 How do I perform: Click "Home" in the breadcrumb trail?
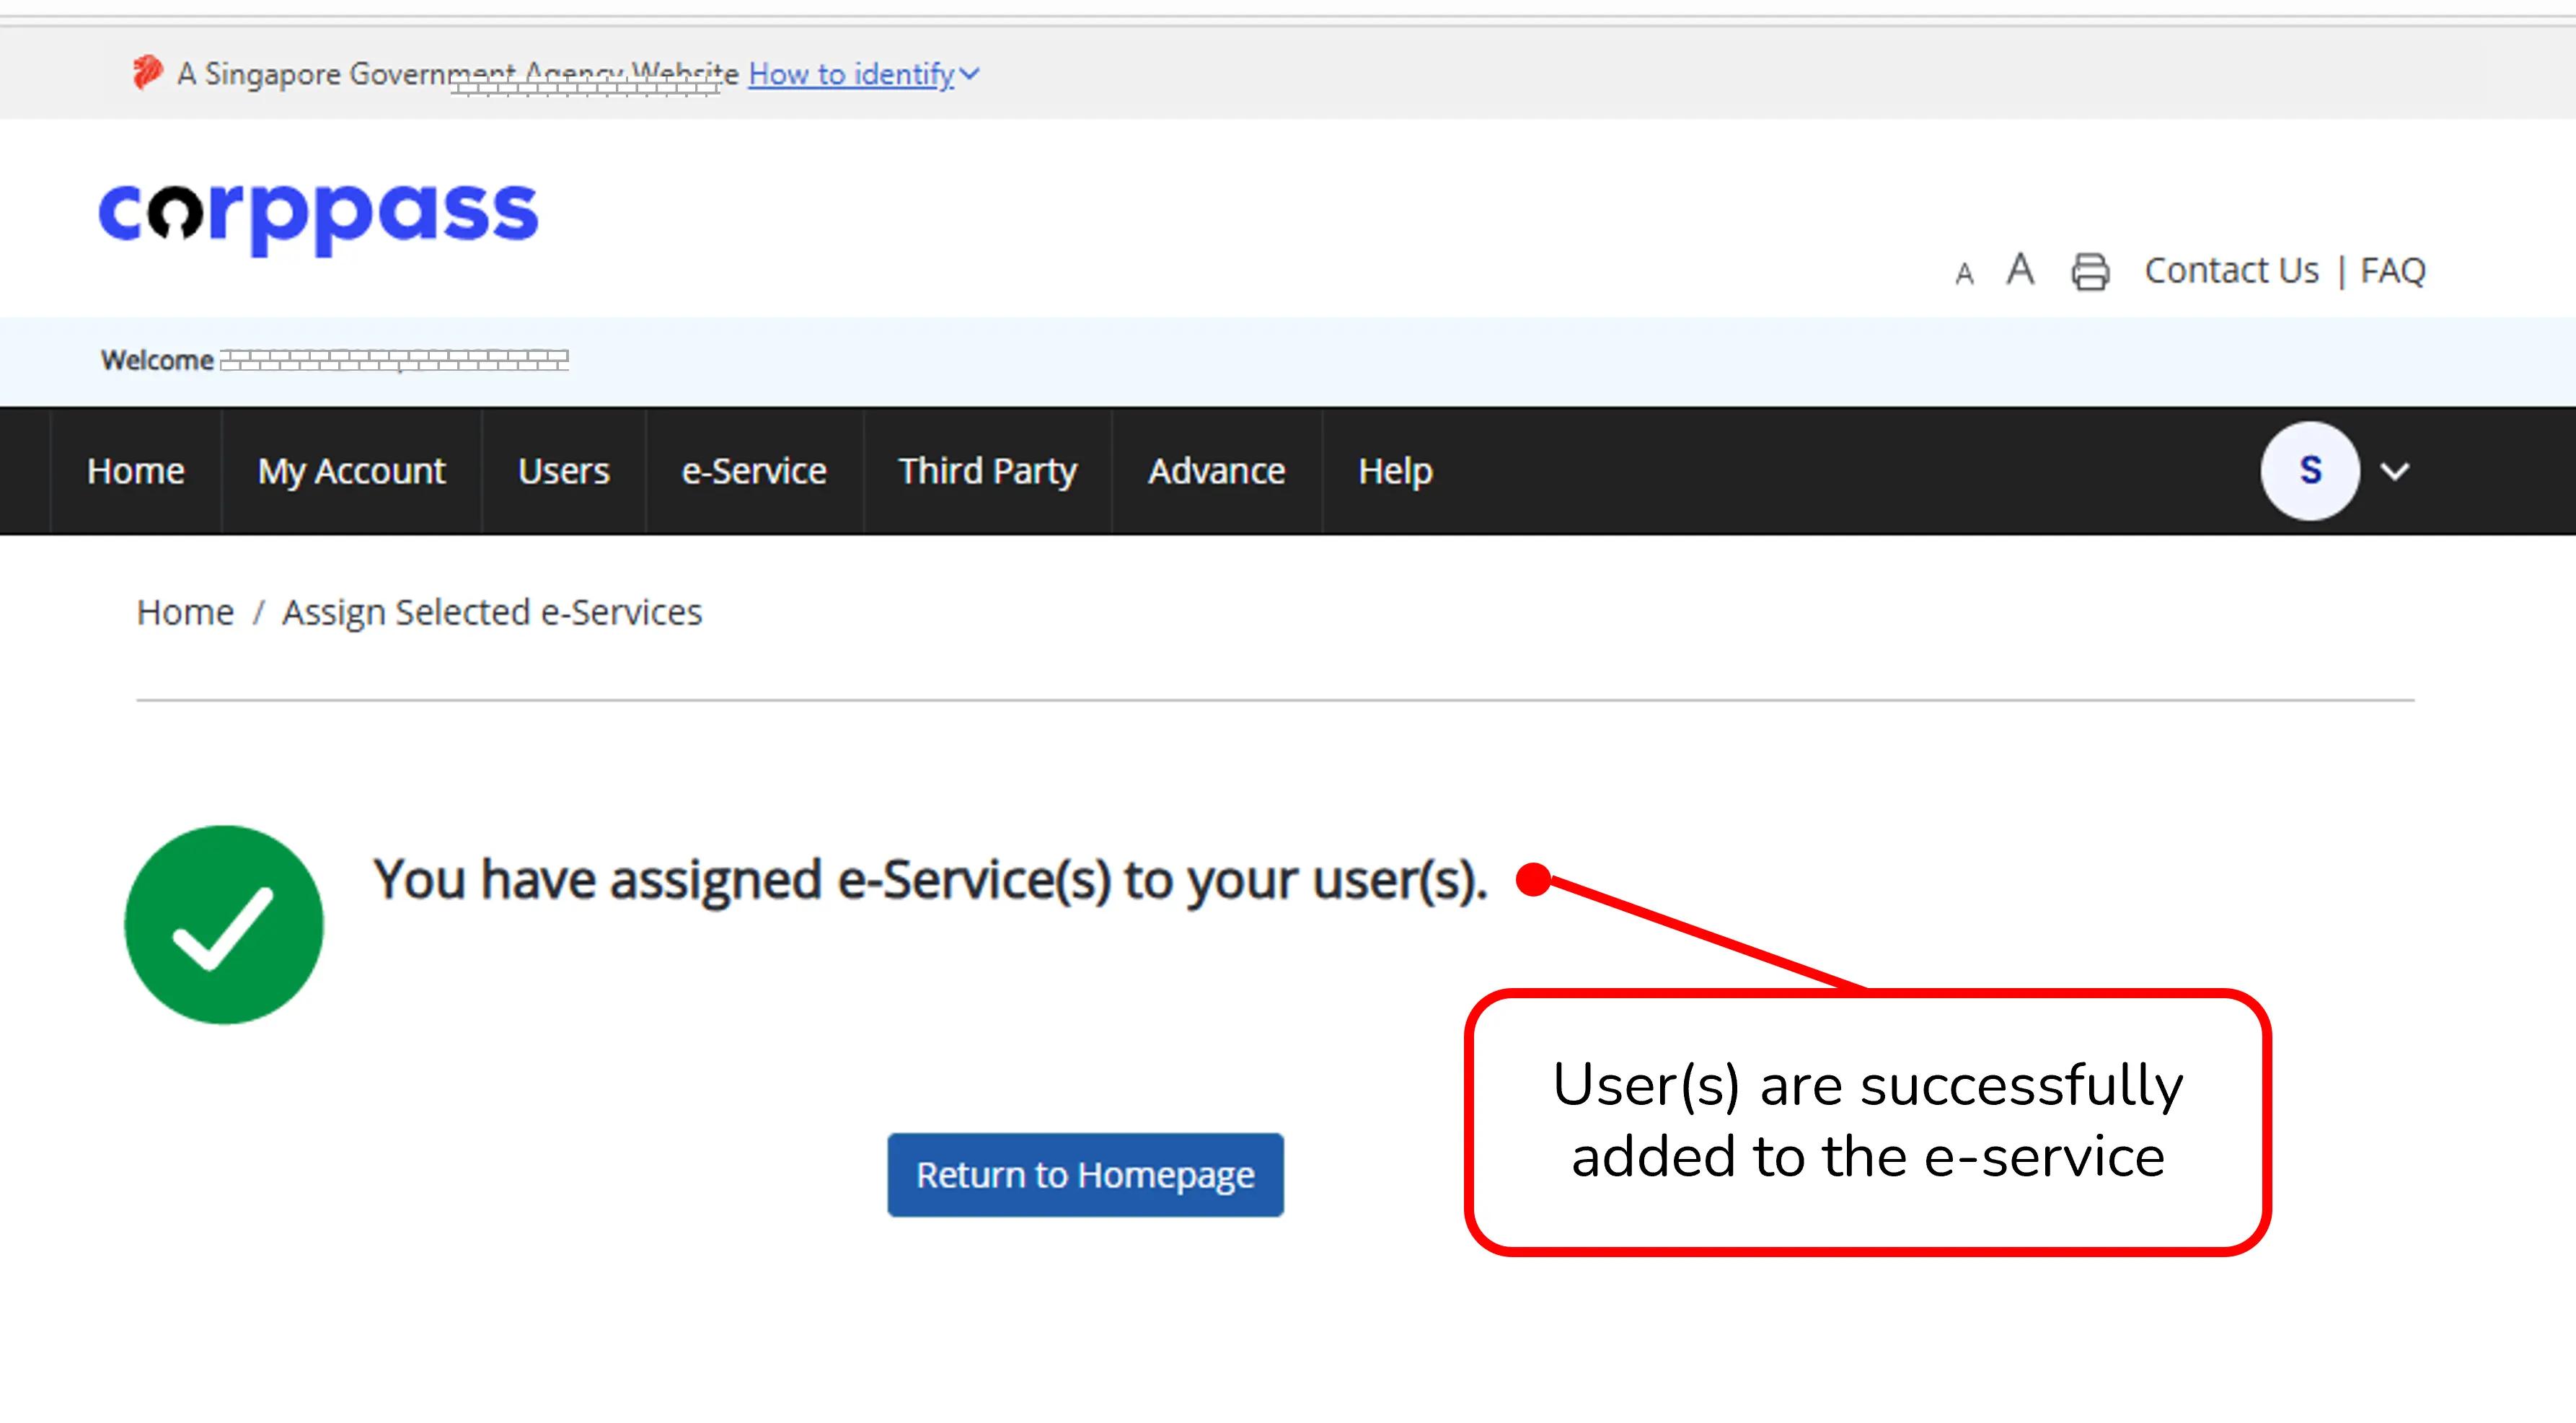click(185, 611)
